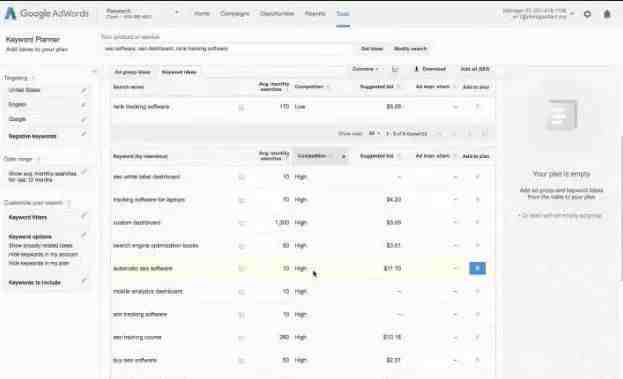
Task: Click the Download button
Action: [430, 69]
